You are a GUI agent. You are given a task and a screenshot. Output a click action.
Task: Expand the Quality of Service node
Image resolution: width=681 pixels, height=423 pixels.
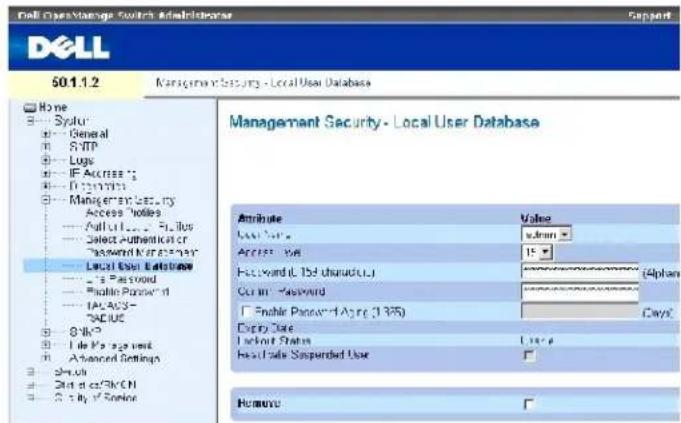pos(30,397)
